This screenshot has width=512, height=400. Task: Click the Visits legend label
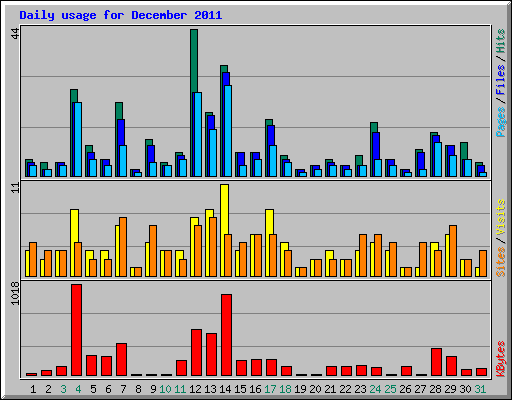(501, 218)
